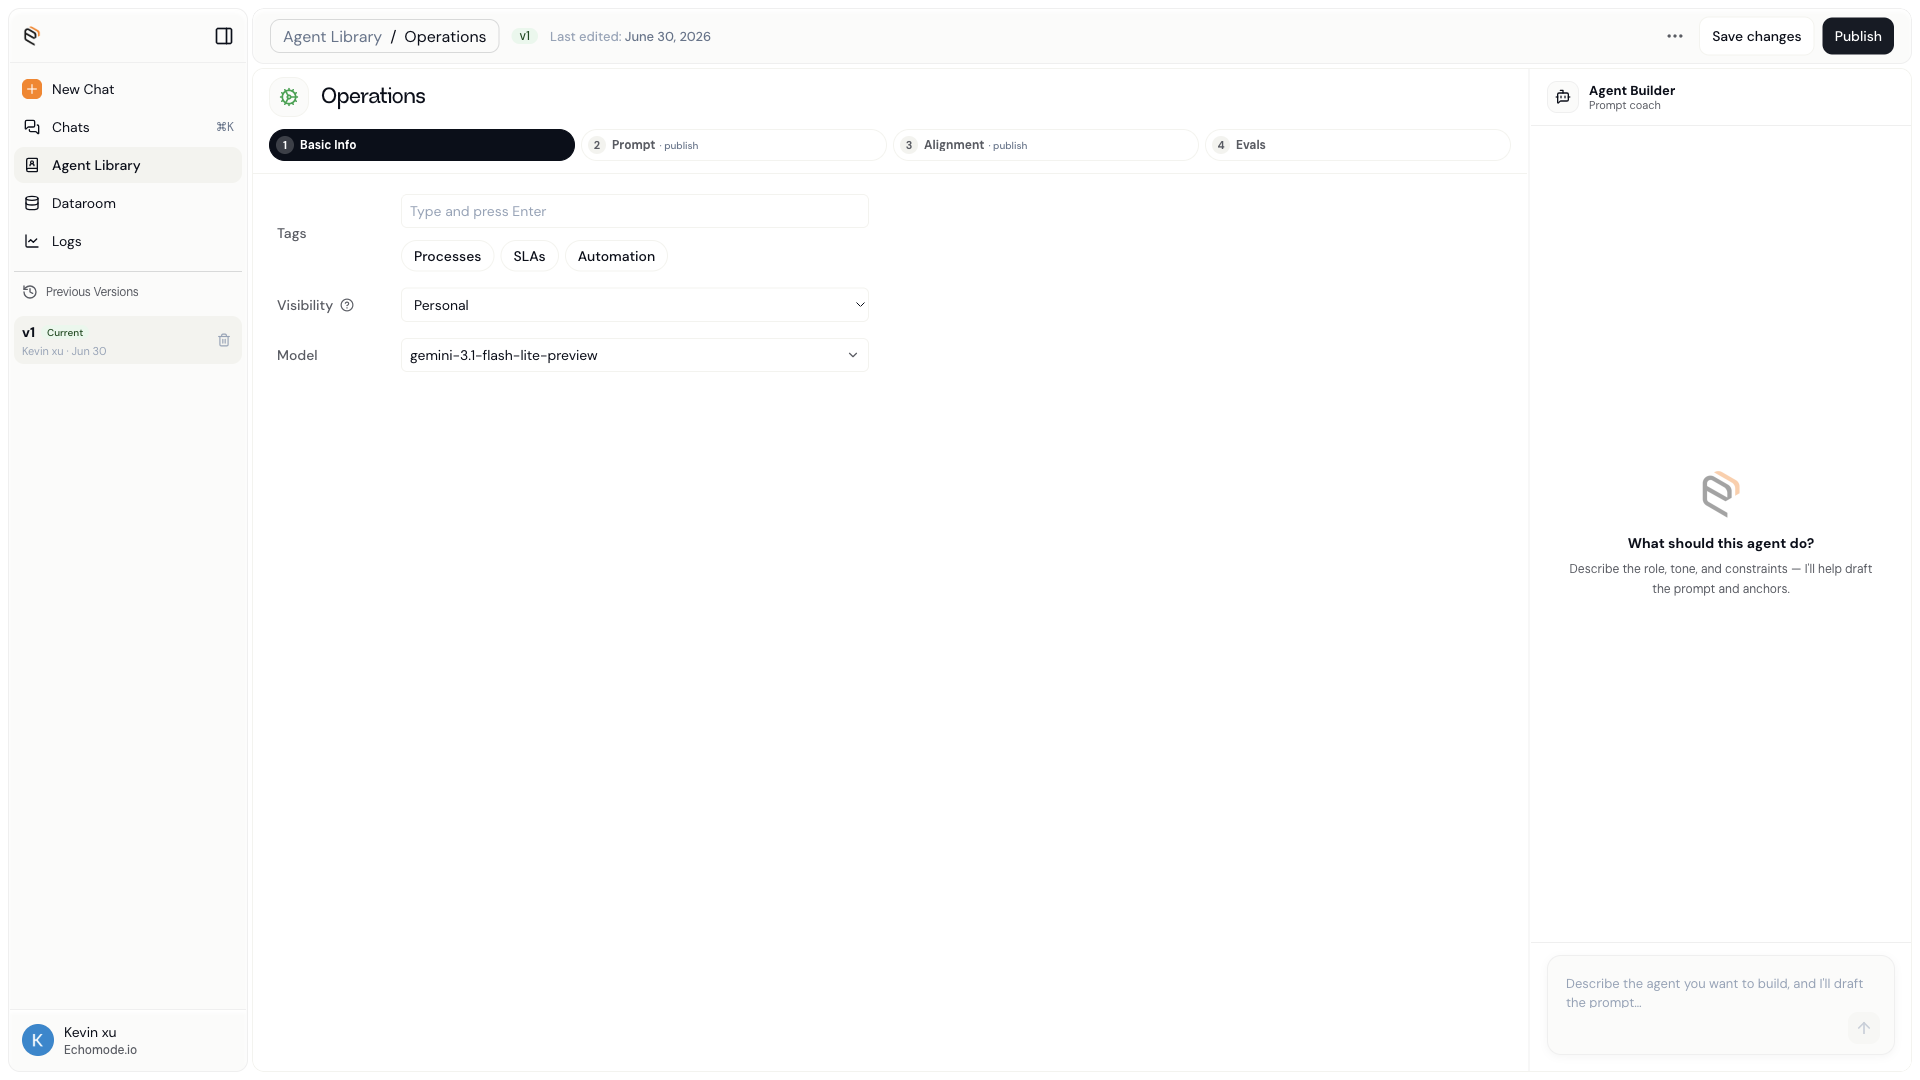Click the Agent Builder bot icon
Screen dimensions: 1920x1080
1563,97
